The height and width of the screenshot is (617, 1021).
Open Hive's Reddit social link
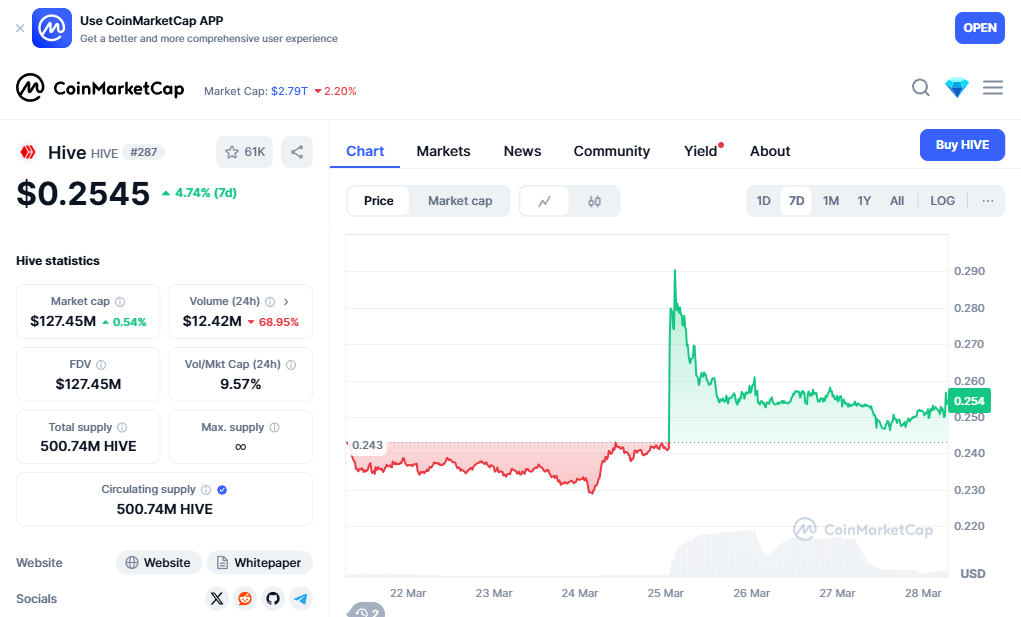(x=245, y=599)
